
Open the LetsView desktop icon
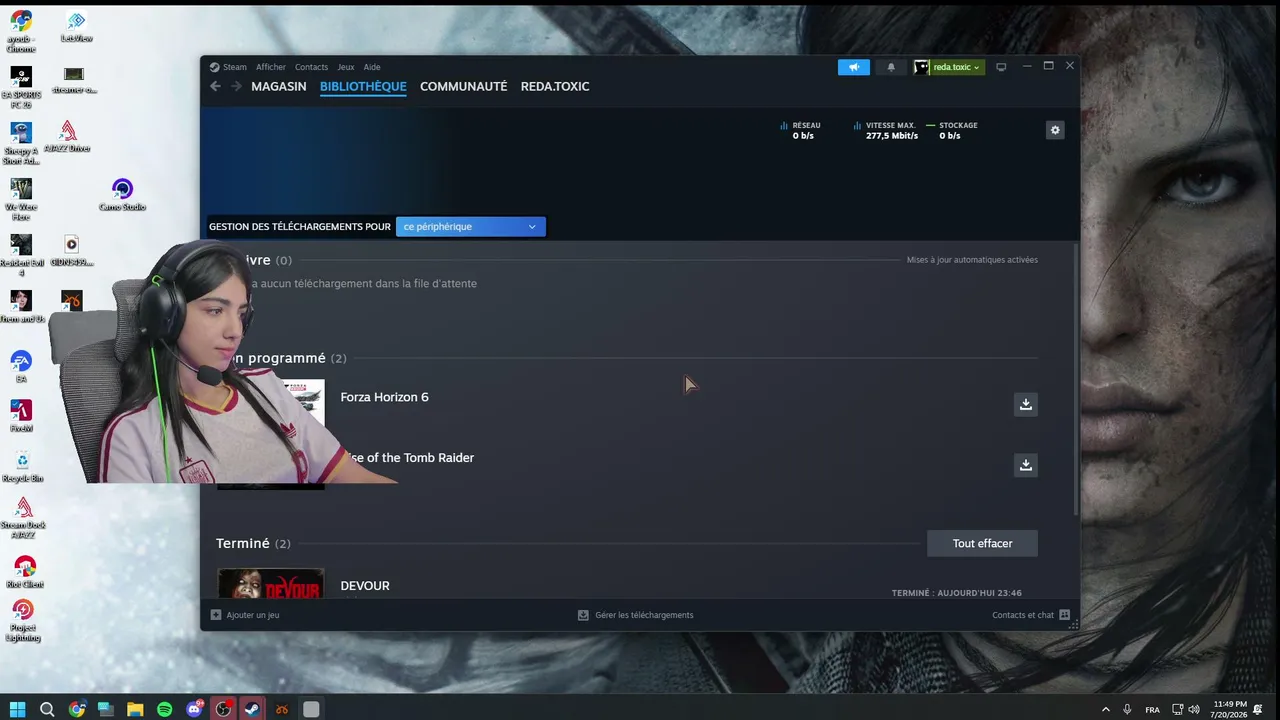click(76, 27)
